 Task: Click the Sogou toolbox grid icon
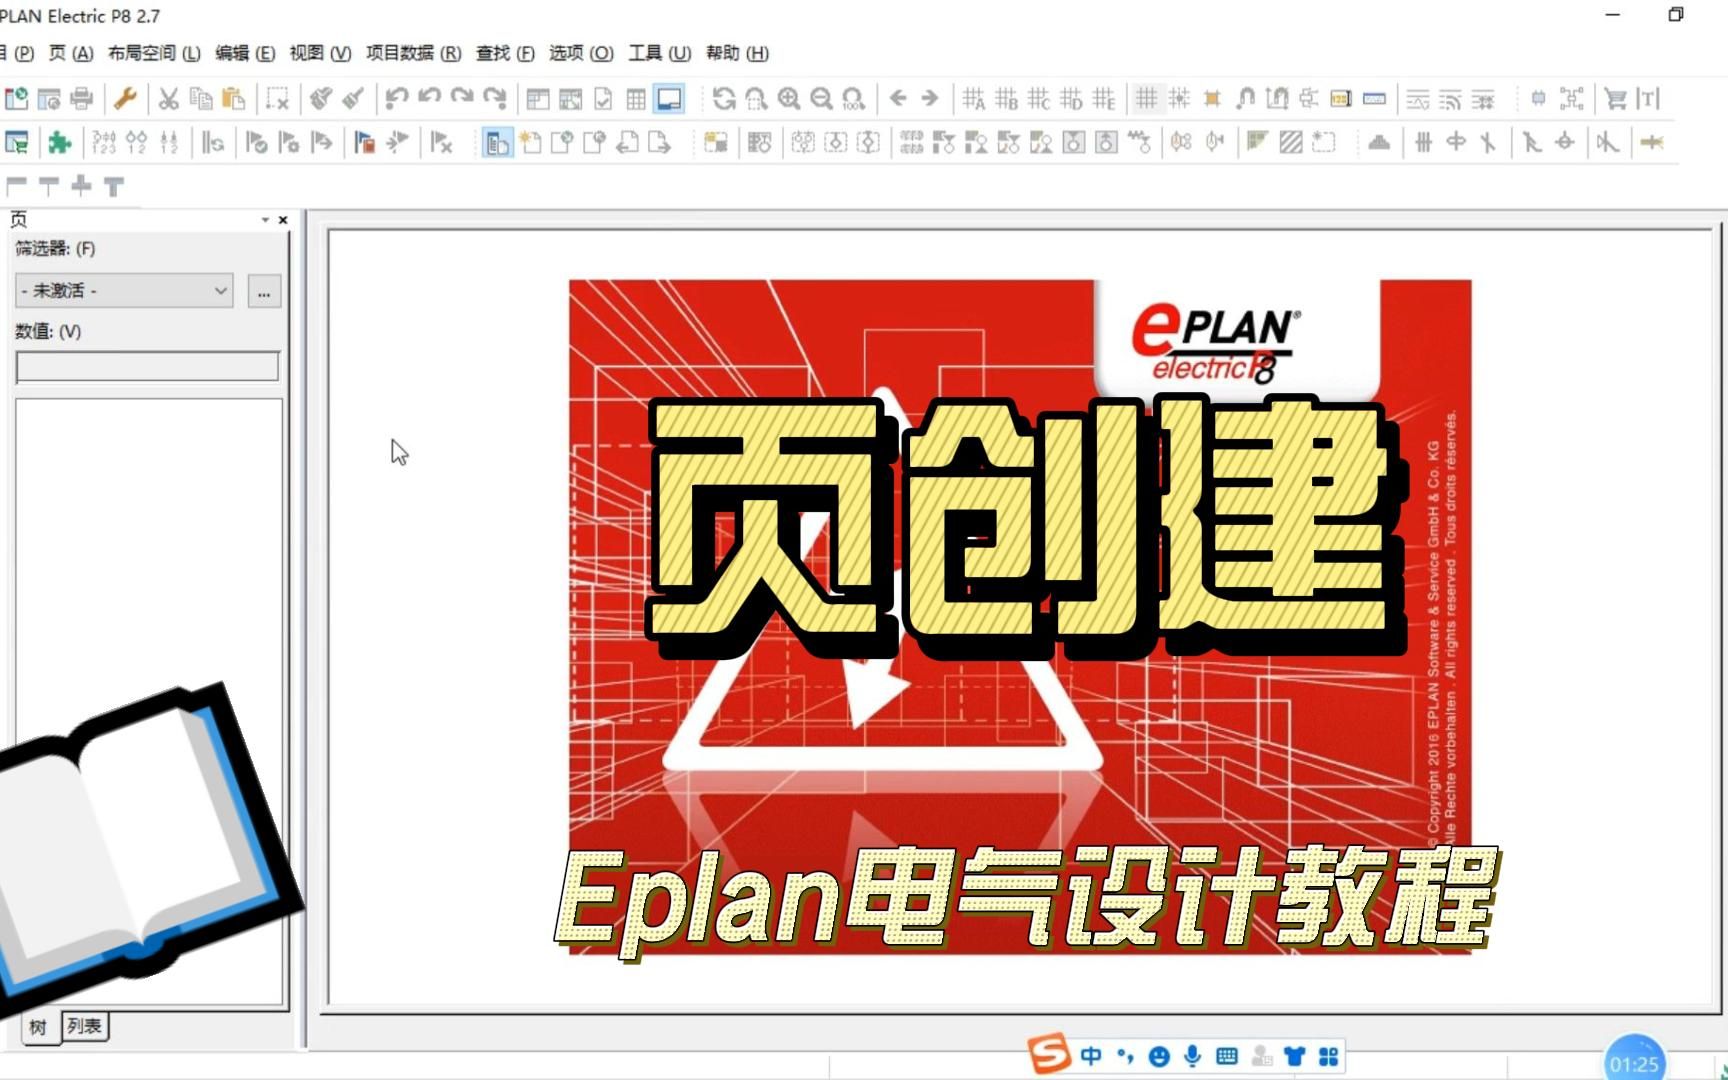tap(1329, 1056)
